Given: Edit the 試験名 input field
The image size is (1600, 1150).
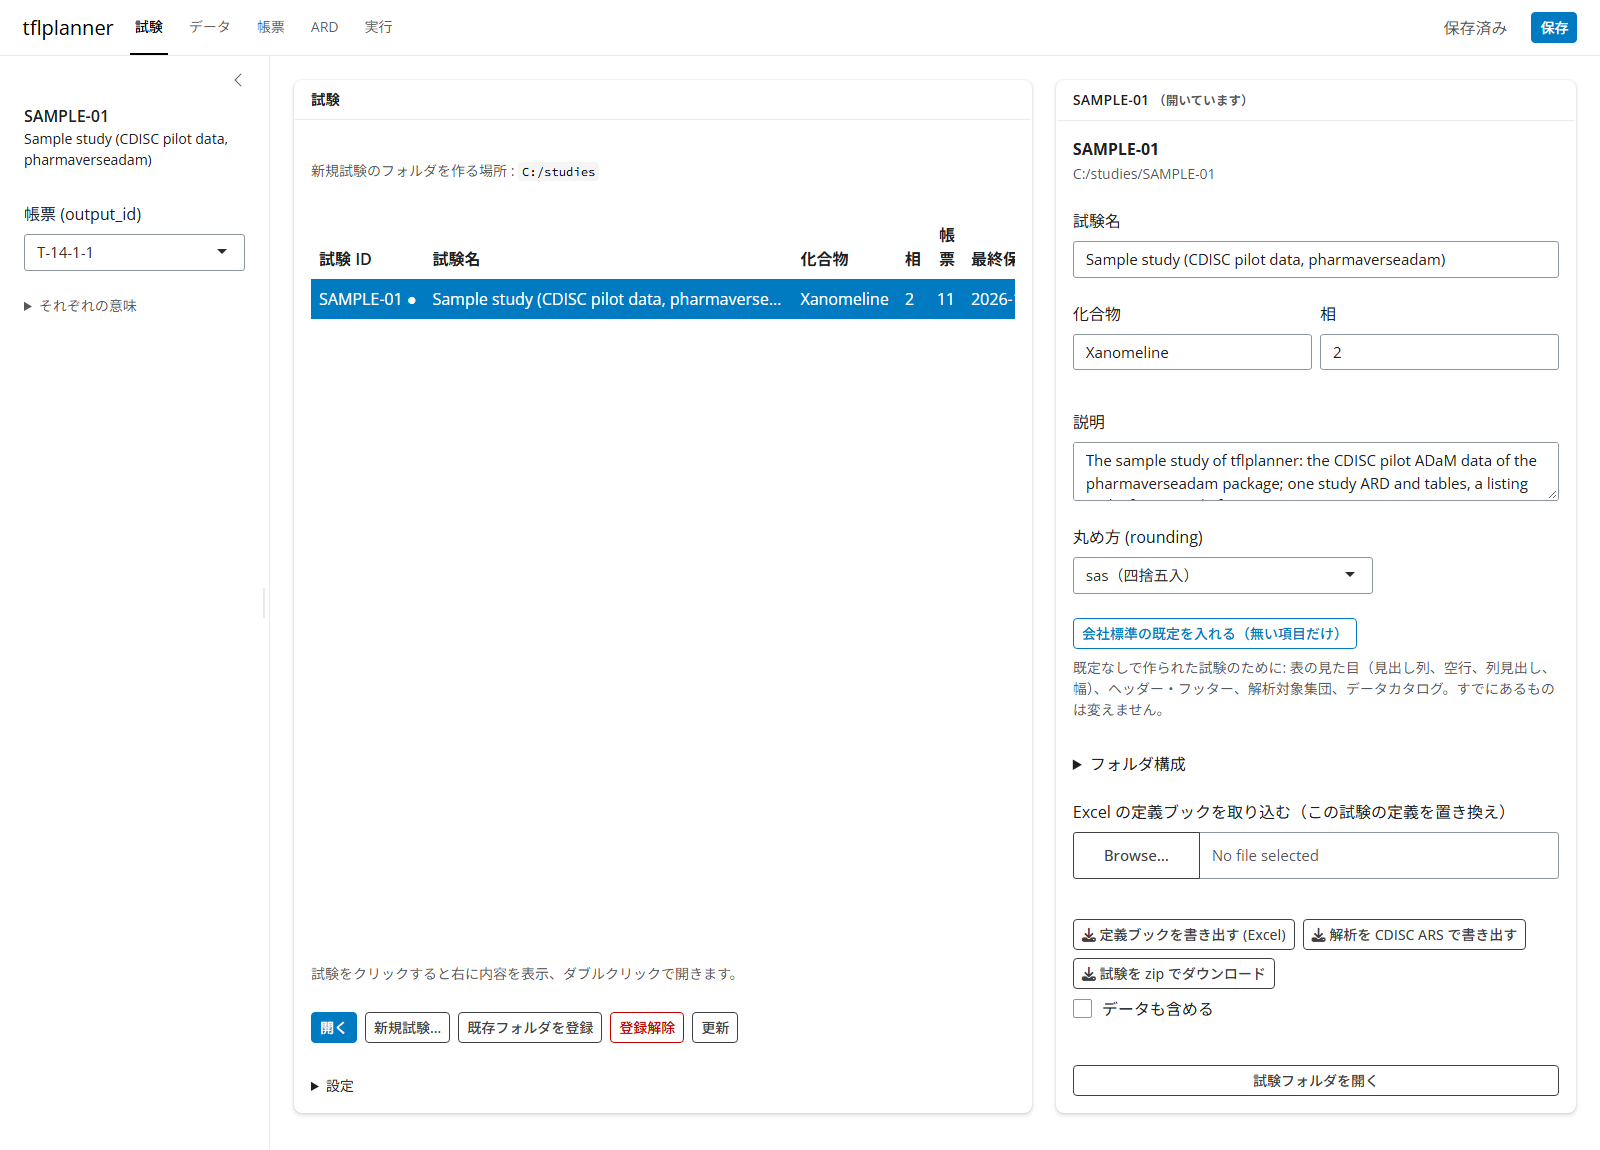Looking at the screenshot, I should [1316, 260].
